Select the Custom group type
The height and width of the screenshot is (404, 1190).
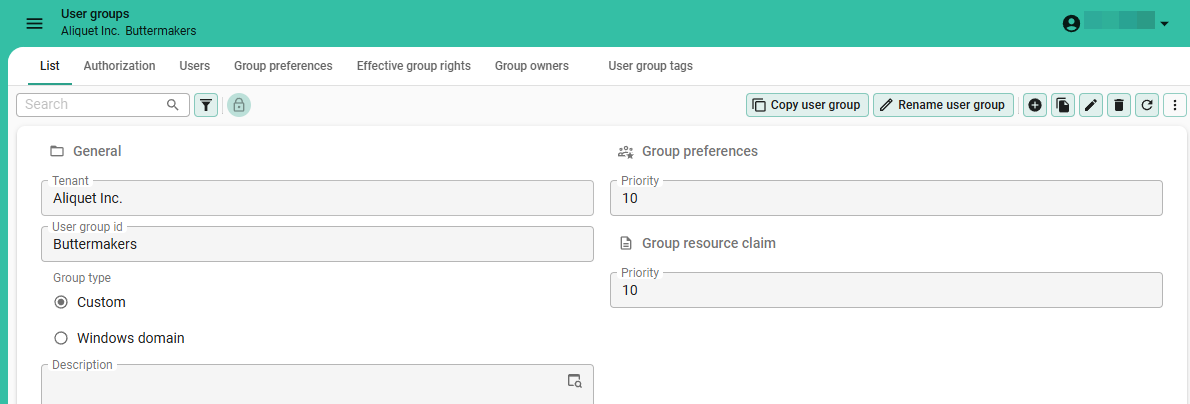pos(61,302)
